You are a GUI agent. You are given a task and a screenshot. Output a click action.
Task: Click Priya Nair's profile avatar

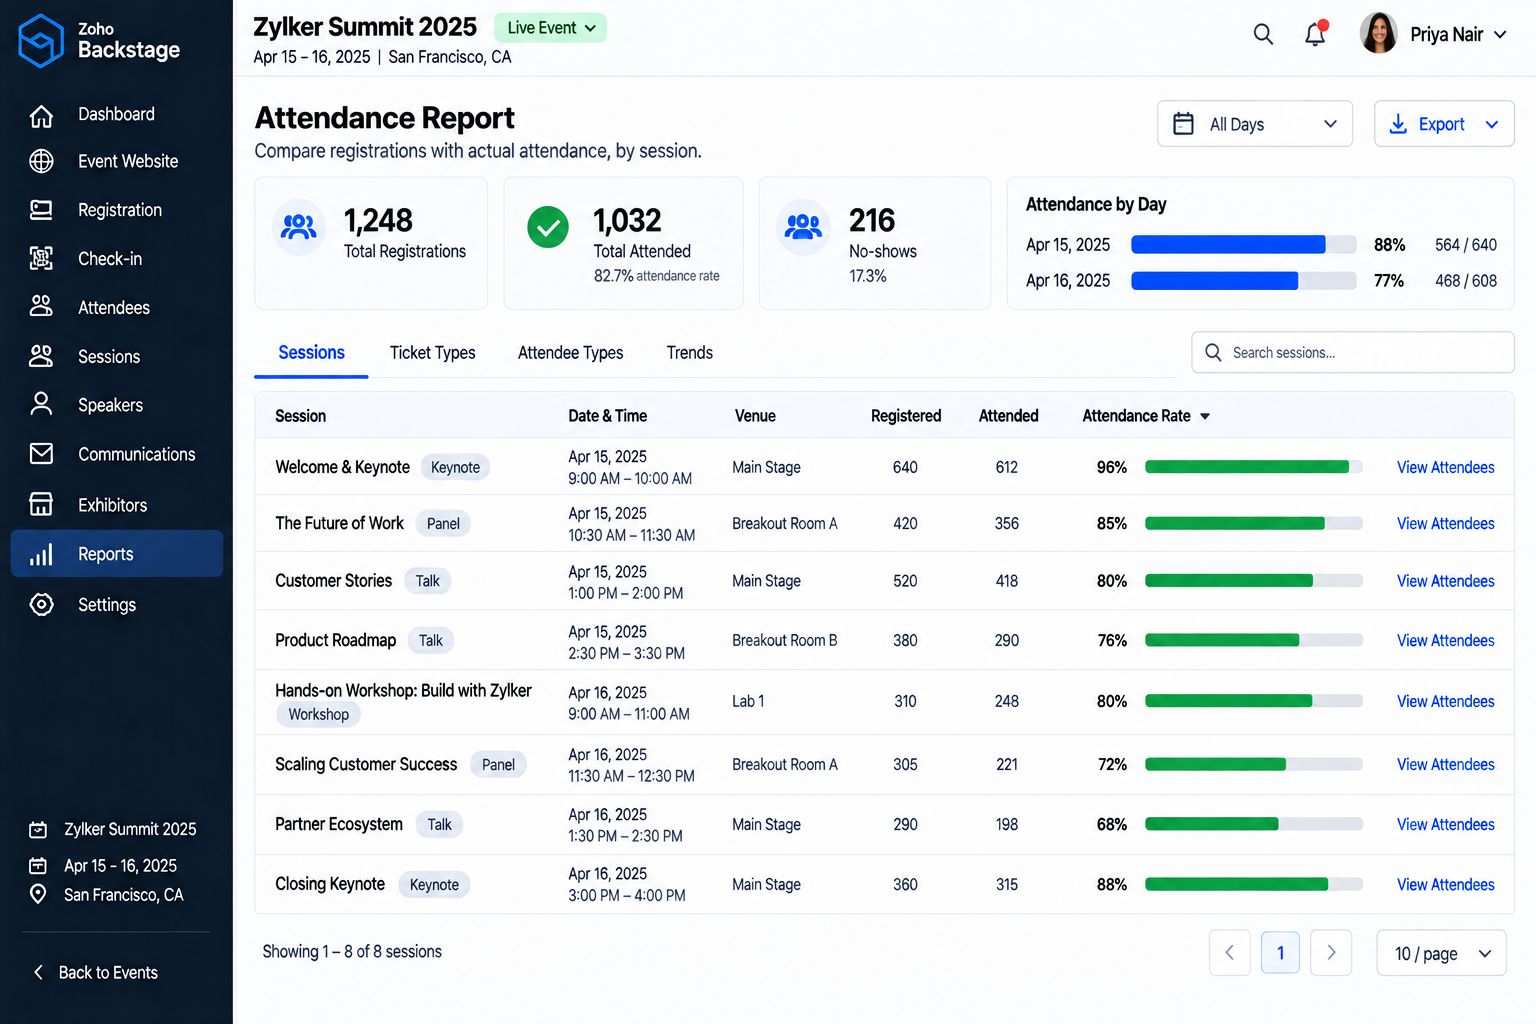[x=1379, y=33]
